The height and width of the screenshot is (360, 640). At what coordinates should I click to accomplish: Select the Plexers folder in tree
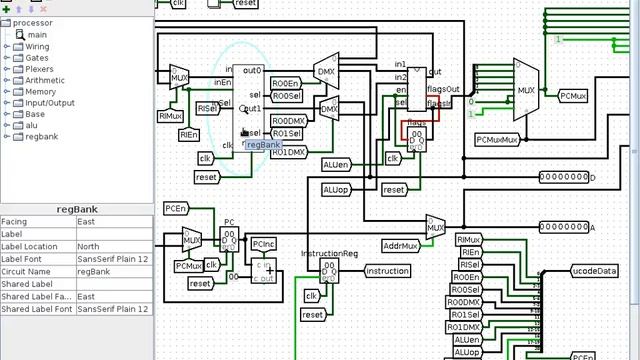tap(33, 69)
